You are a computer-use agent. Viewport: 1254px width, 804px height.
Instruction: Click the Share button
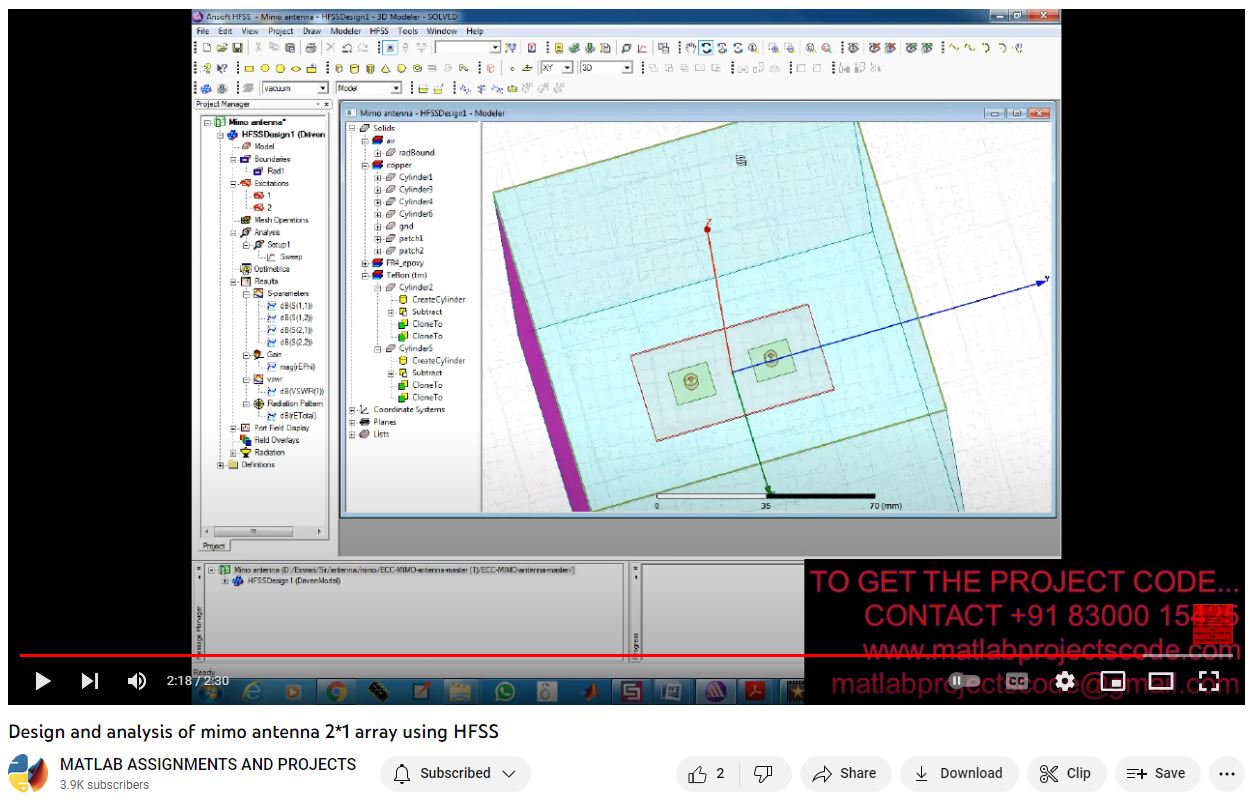point(844,773)
